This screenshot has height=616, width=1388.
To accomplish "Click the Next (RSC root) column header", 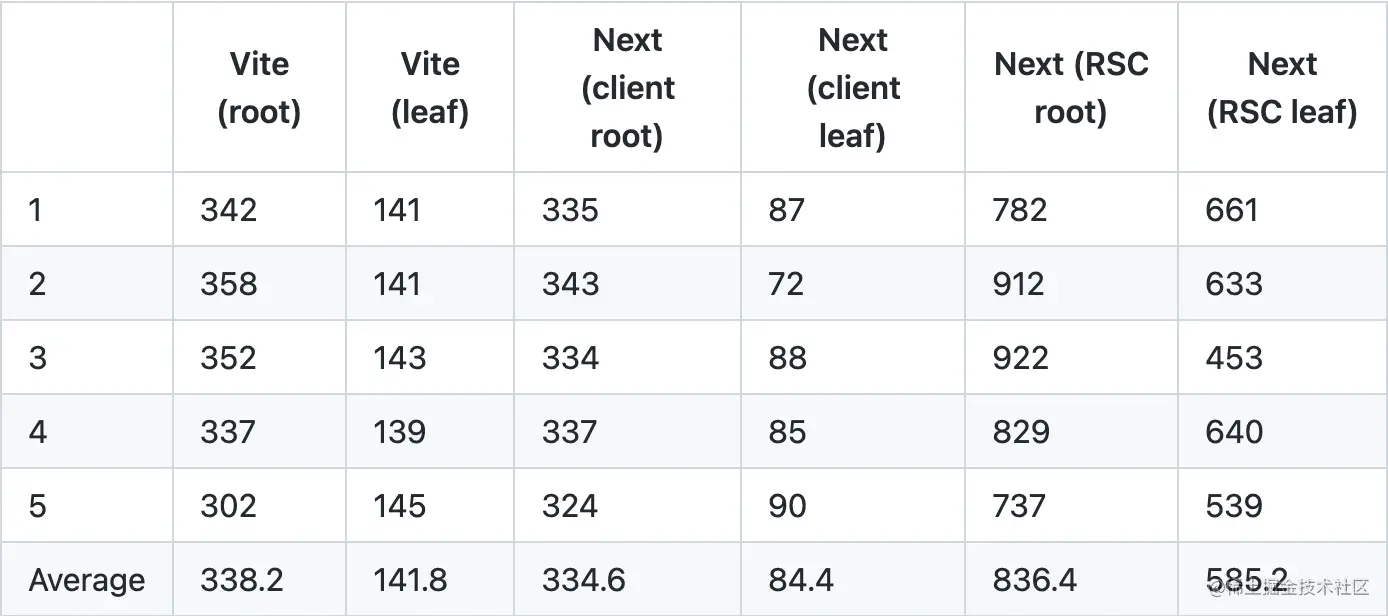I will pyautogui.click(x=1071, y=88).
